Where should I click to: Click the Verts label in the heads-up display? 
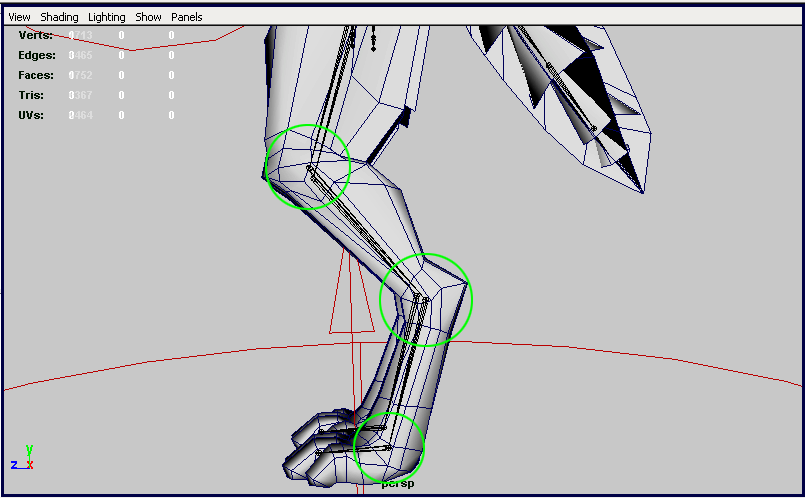[x=36, y=35]
